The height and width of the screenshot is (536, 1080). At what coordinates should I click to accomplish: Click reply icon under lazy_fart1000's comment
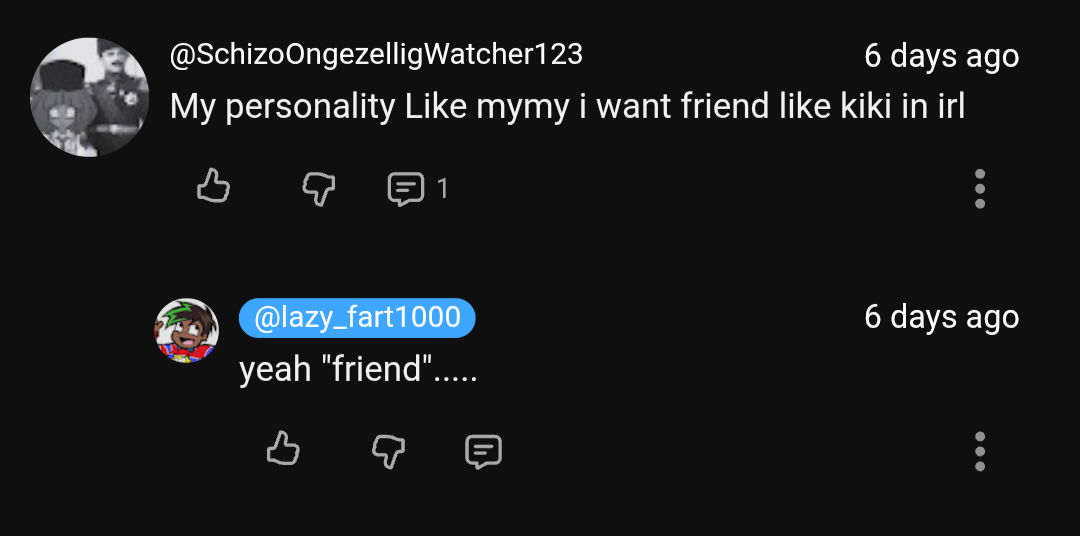click(483, 451)
